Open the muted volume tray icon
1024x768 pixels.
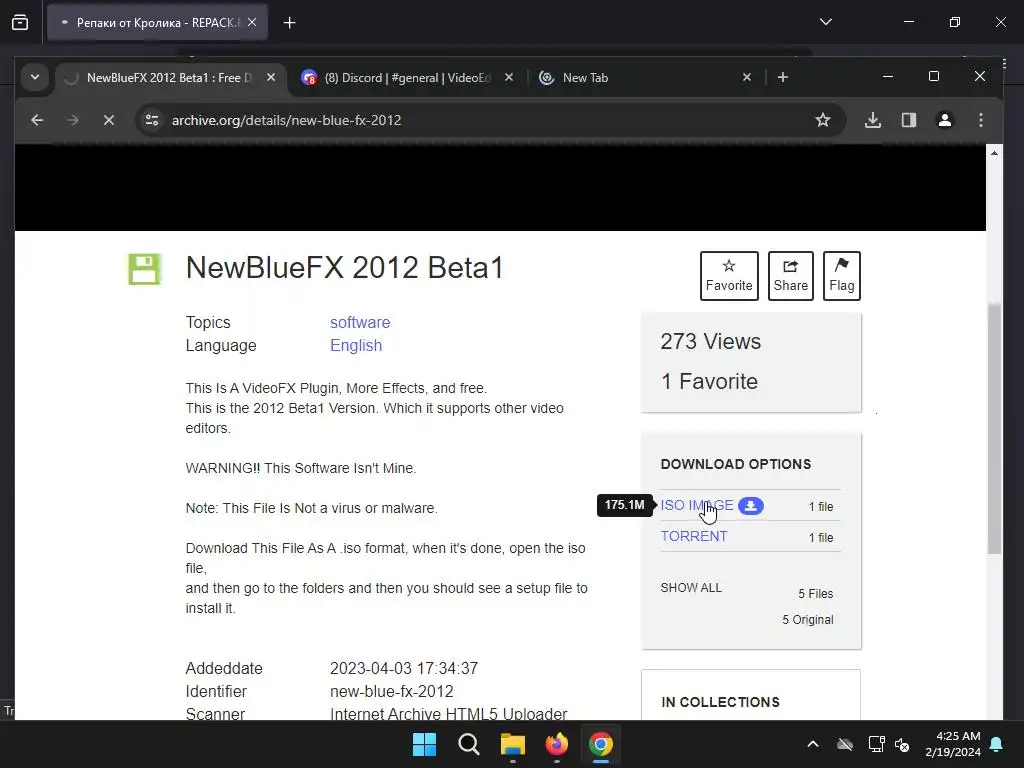pos(902,744)
